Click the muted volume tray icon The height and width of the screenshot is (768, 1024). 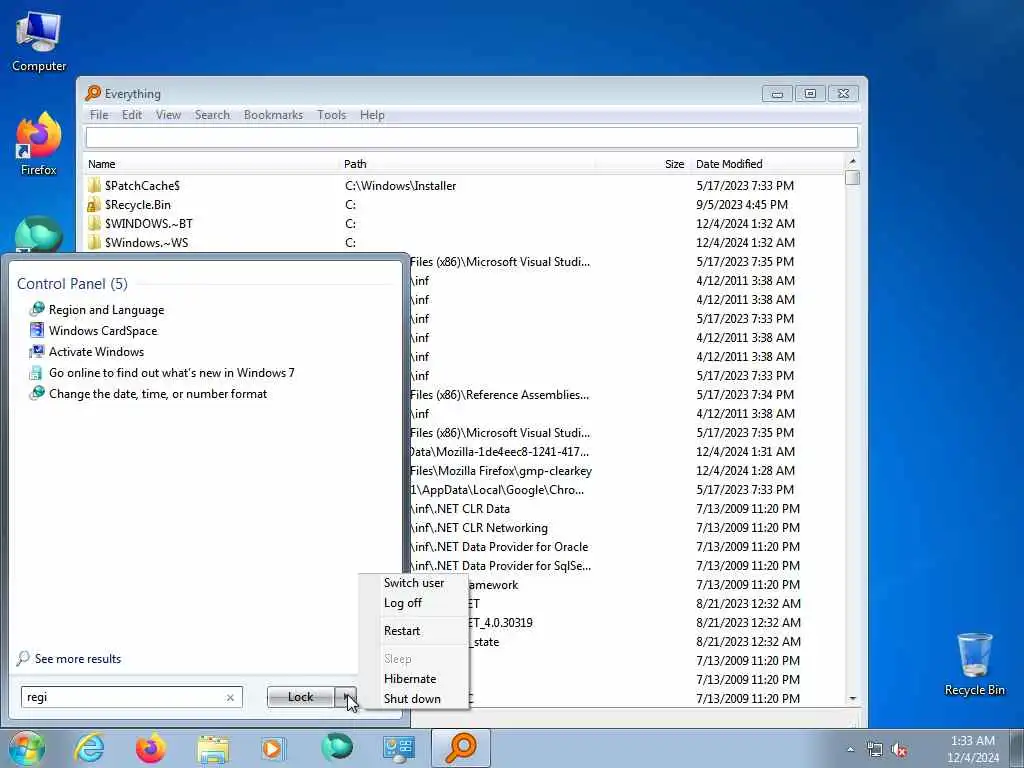tap(899, 750)
